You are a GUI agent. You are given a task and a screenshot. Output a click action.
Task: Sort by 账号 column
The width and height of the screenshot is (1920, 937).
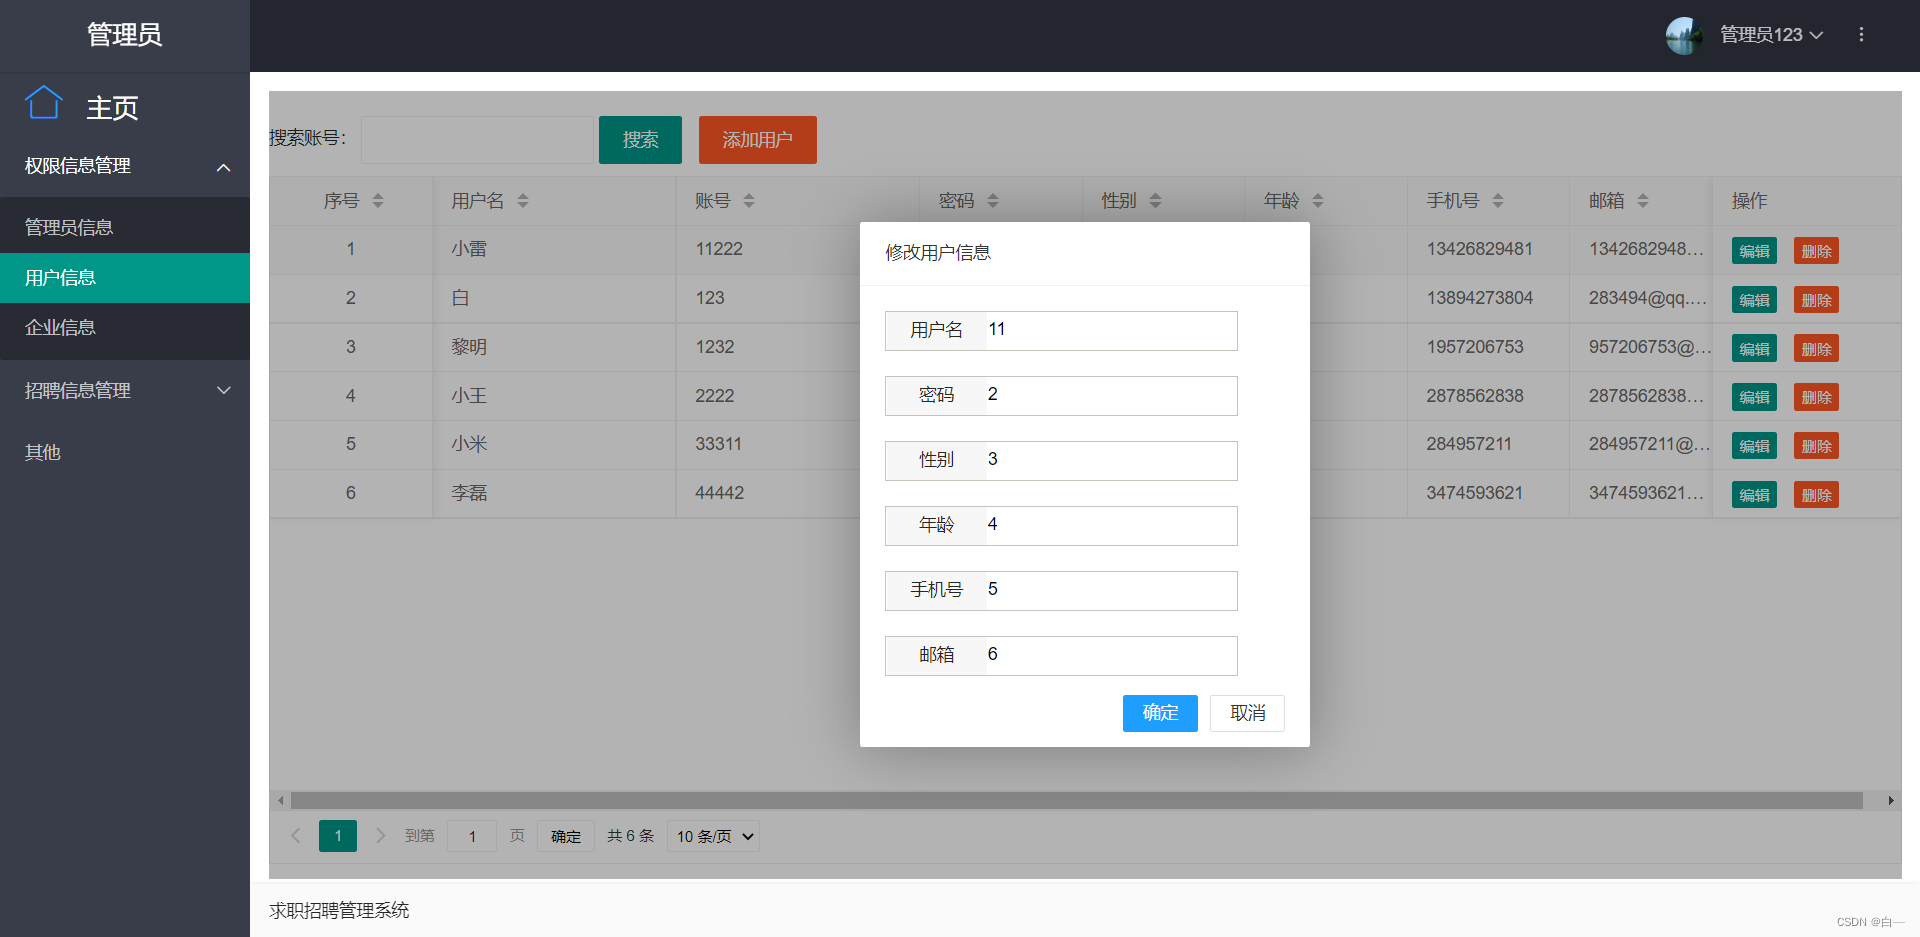click(x=749, y=201)
